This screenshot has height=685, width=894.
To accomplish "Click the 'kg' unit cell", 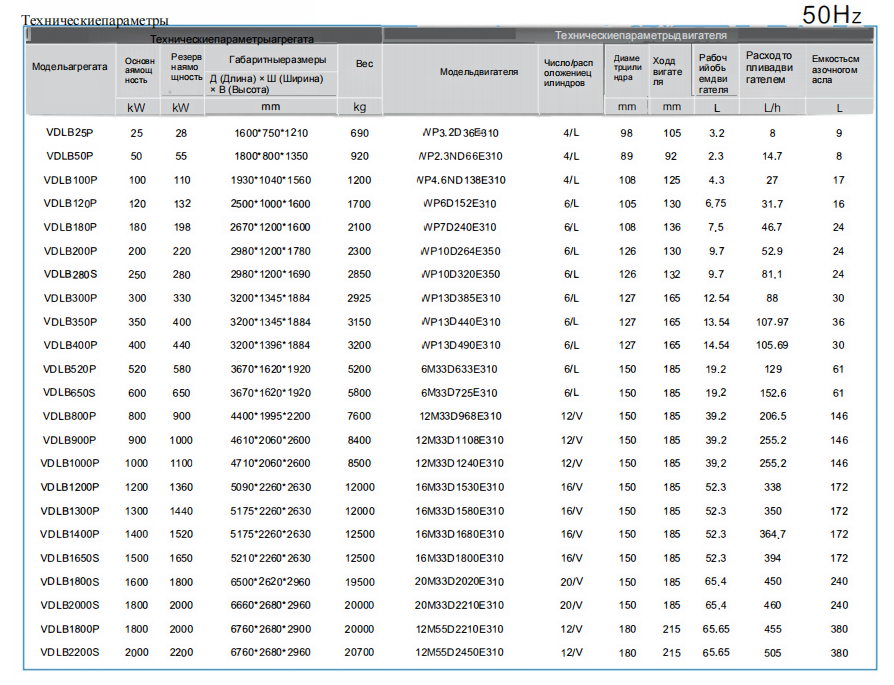I will [360, 107].
